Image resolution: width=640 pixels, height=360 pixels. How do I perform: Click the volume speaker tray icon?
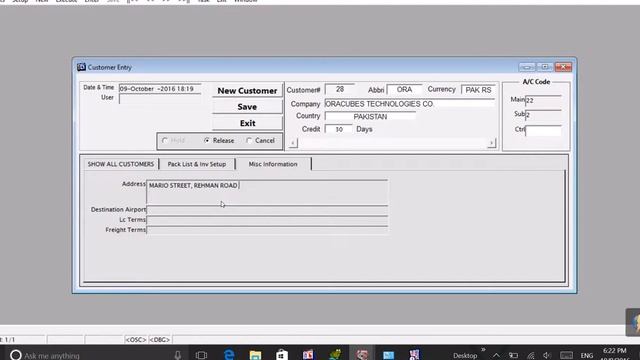[547, 356]
